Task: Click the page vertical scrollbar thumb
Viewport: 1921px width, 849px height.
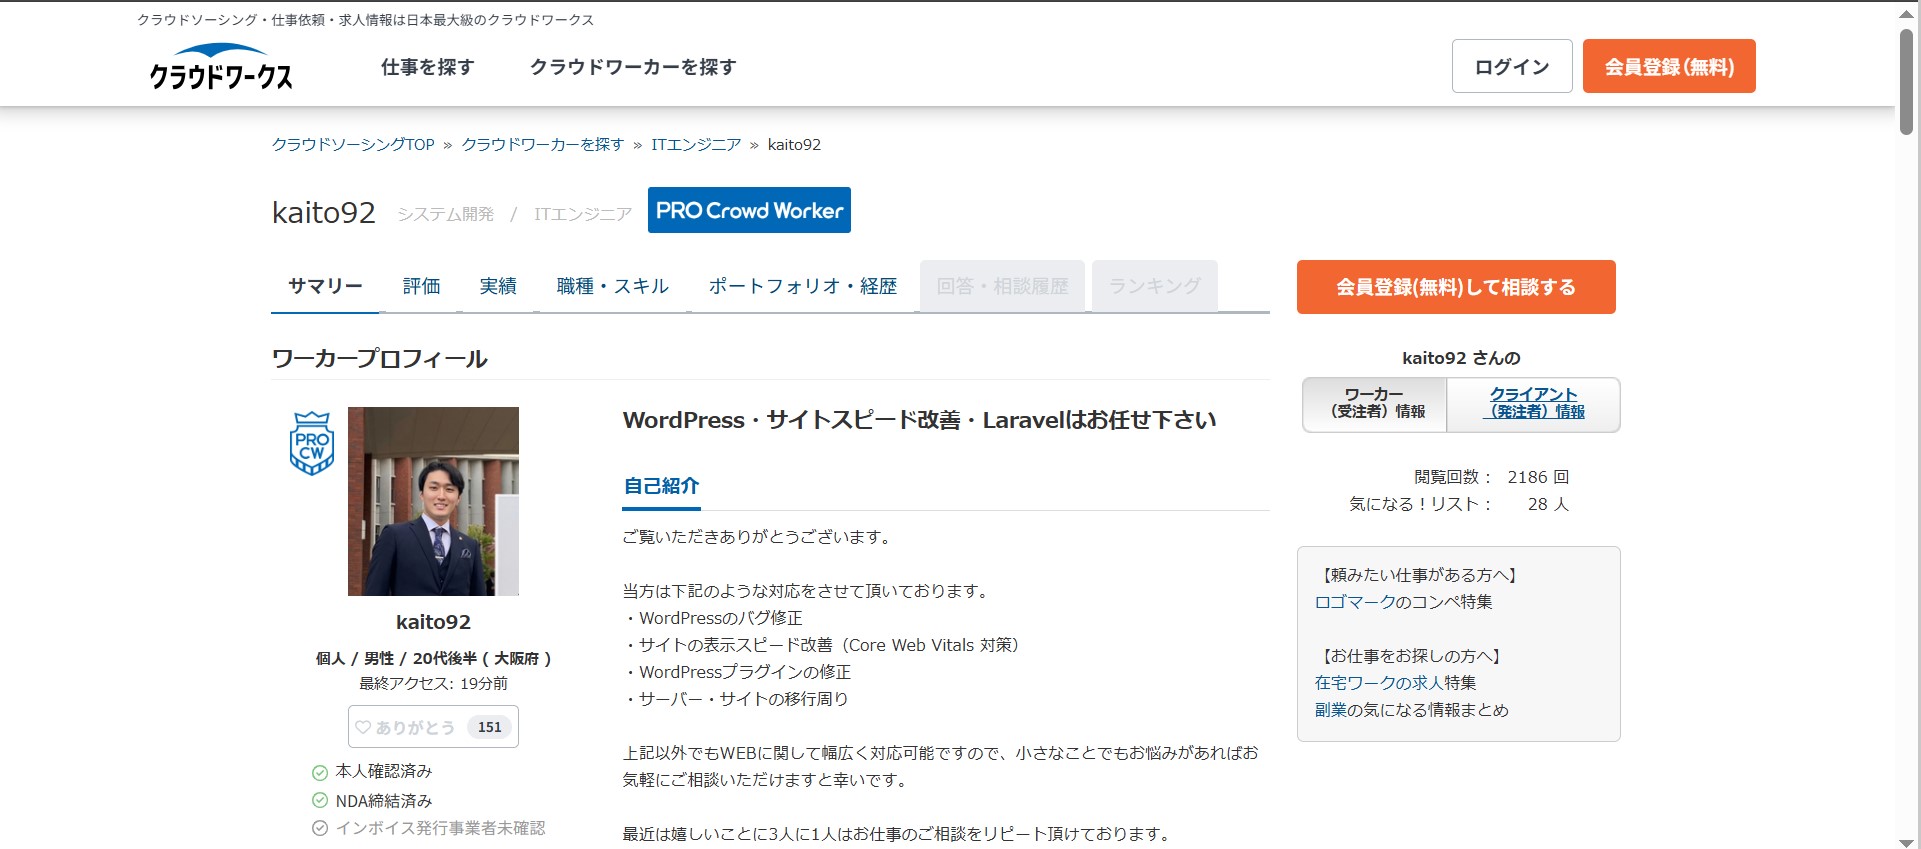Action: [1907, 82]
